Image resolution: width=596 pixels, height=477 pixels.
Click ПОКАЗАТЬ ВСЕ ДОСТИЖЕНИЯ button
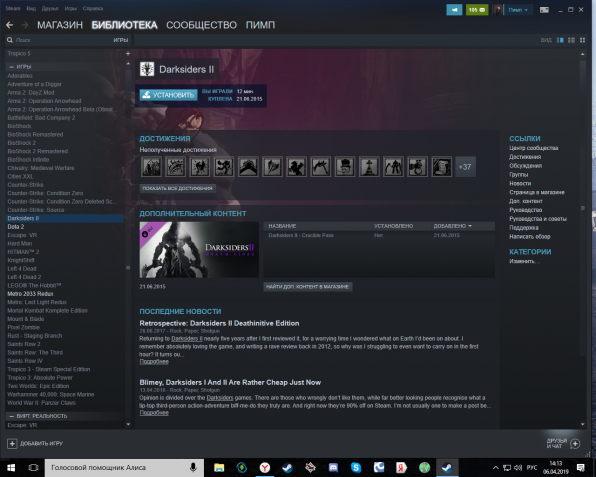click(x=177, y=189)
